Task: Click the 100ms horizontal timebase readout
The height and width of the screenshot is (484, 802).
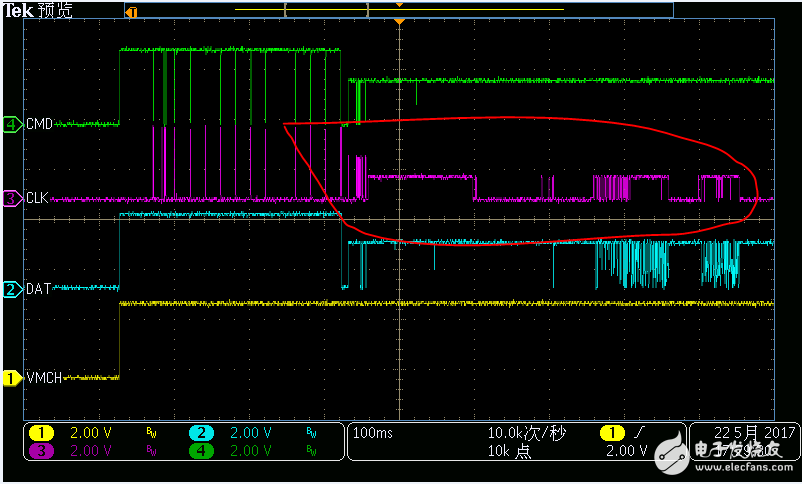Action: [x=373, y=433]
